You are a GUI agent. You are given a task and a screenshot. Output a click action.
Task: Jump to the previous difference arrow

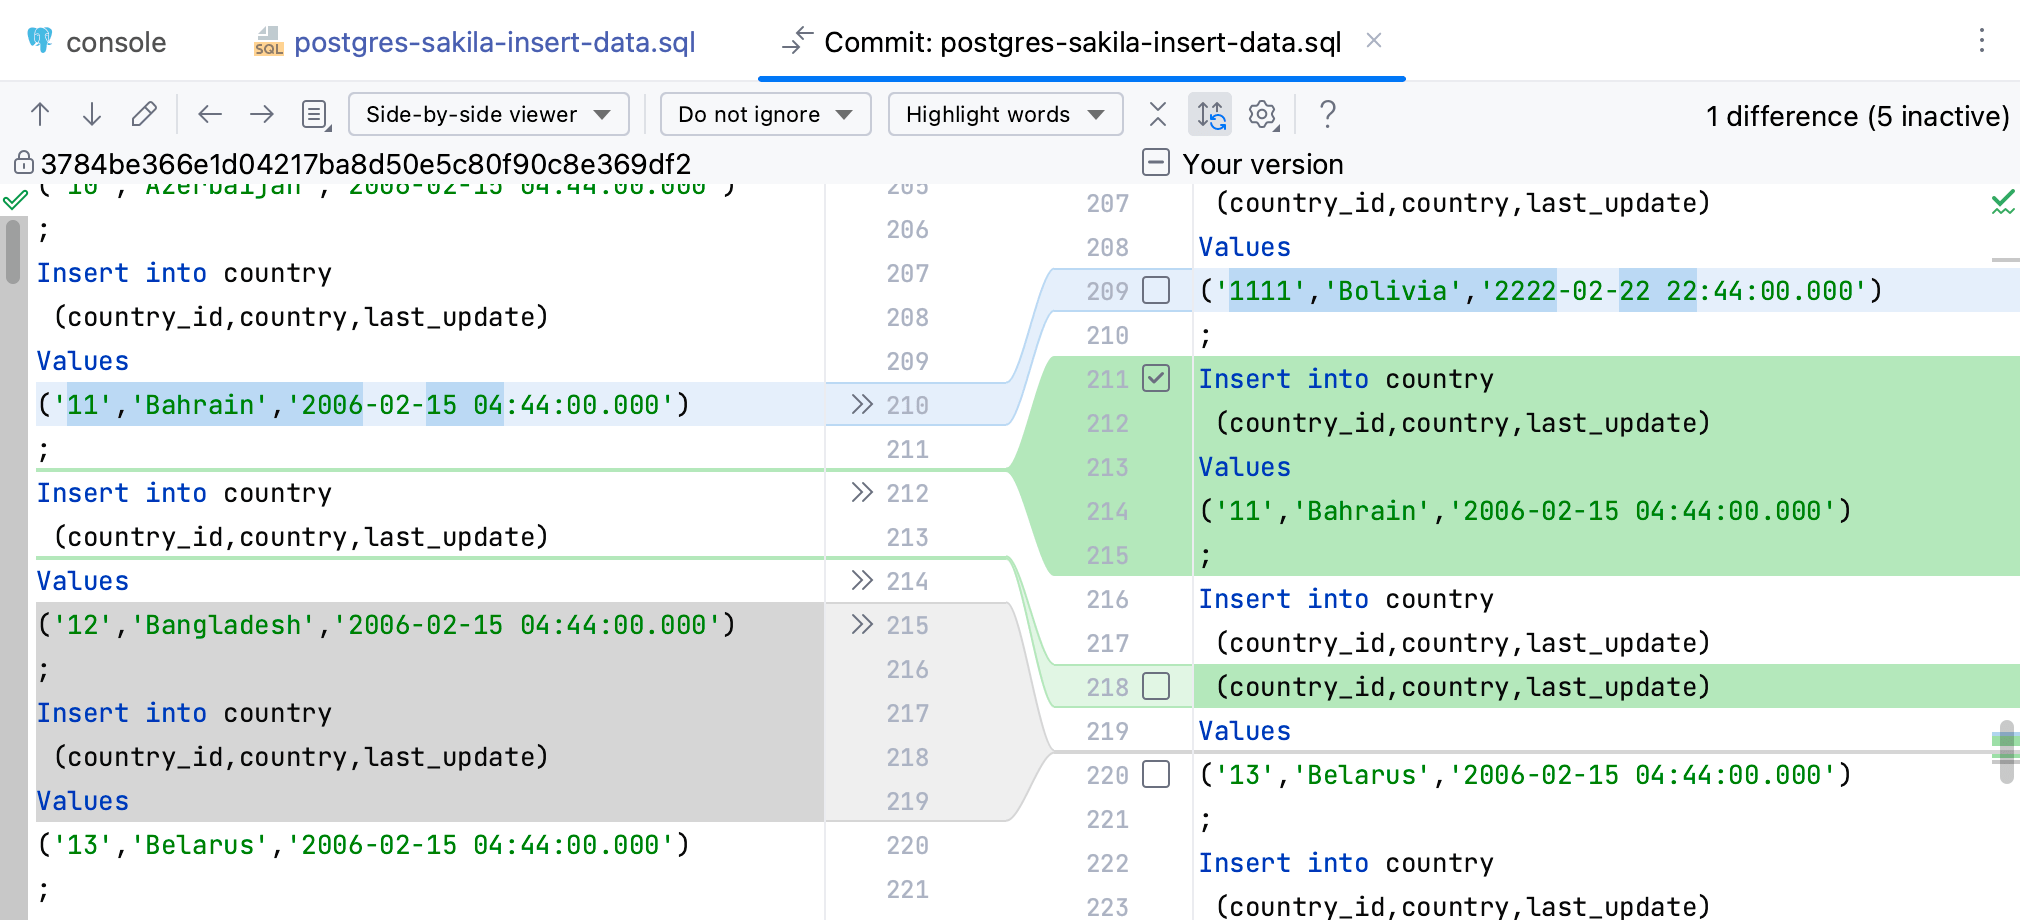(40, 114)
